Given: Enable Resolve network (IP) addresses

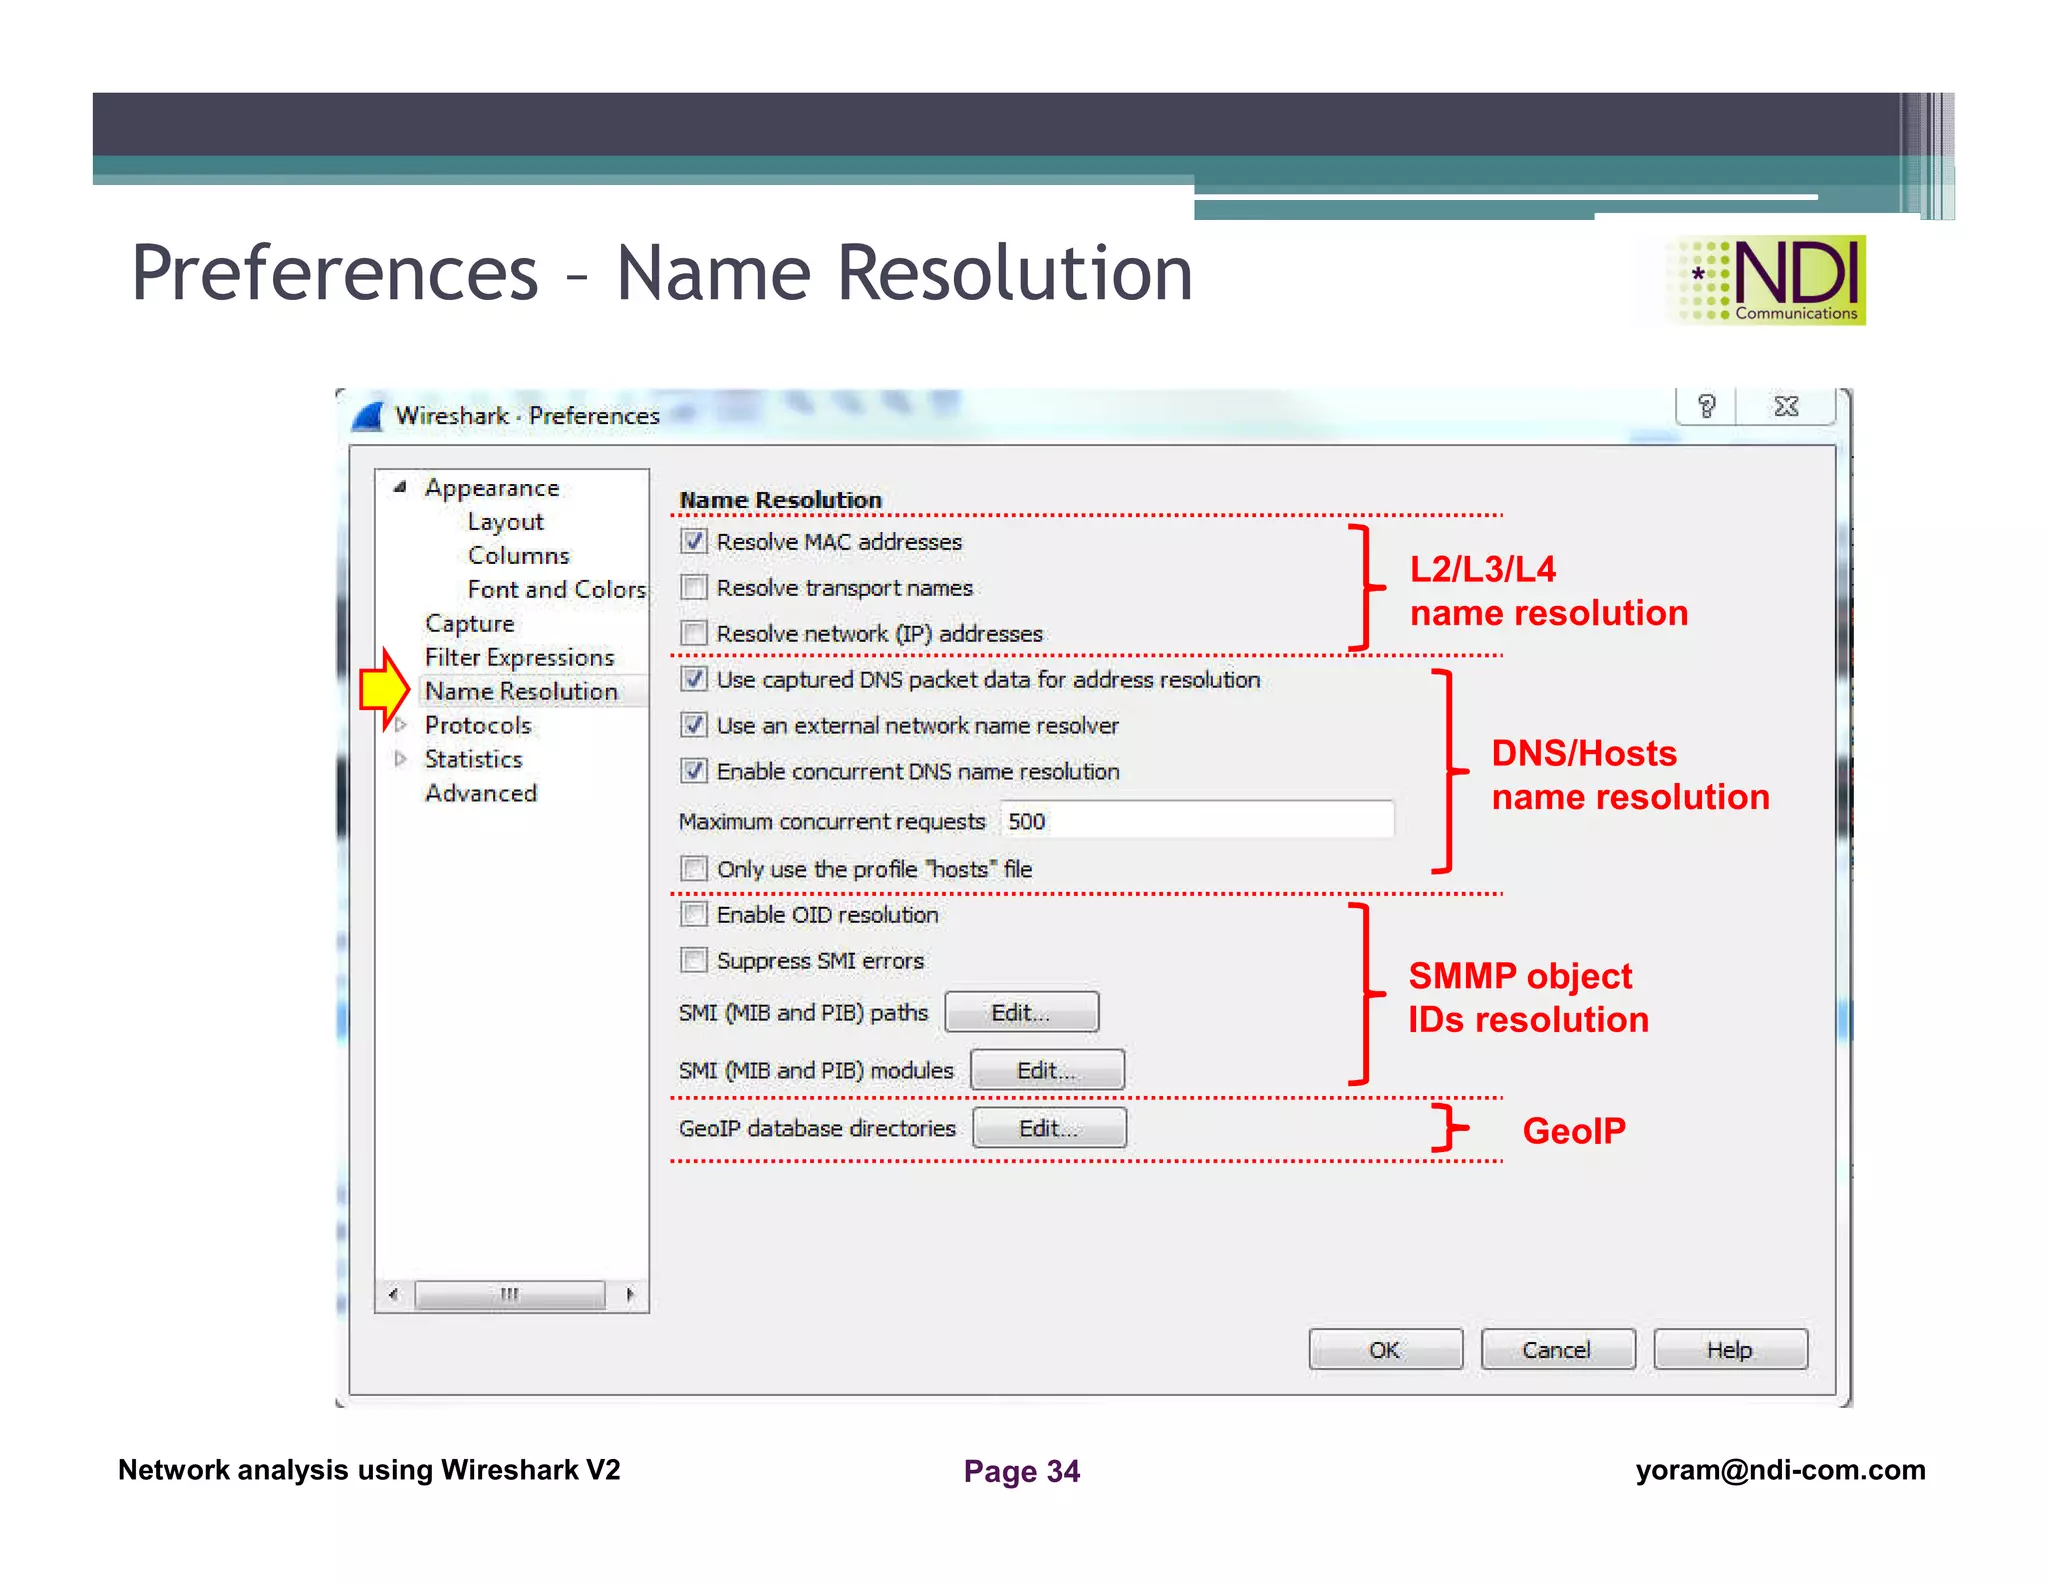Looking at the screenshot, I should pyautogui.click(x=694, y=633).
